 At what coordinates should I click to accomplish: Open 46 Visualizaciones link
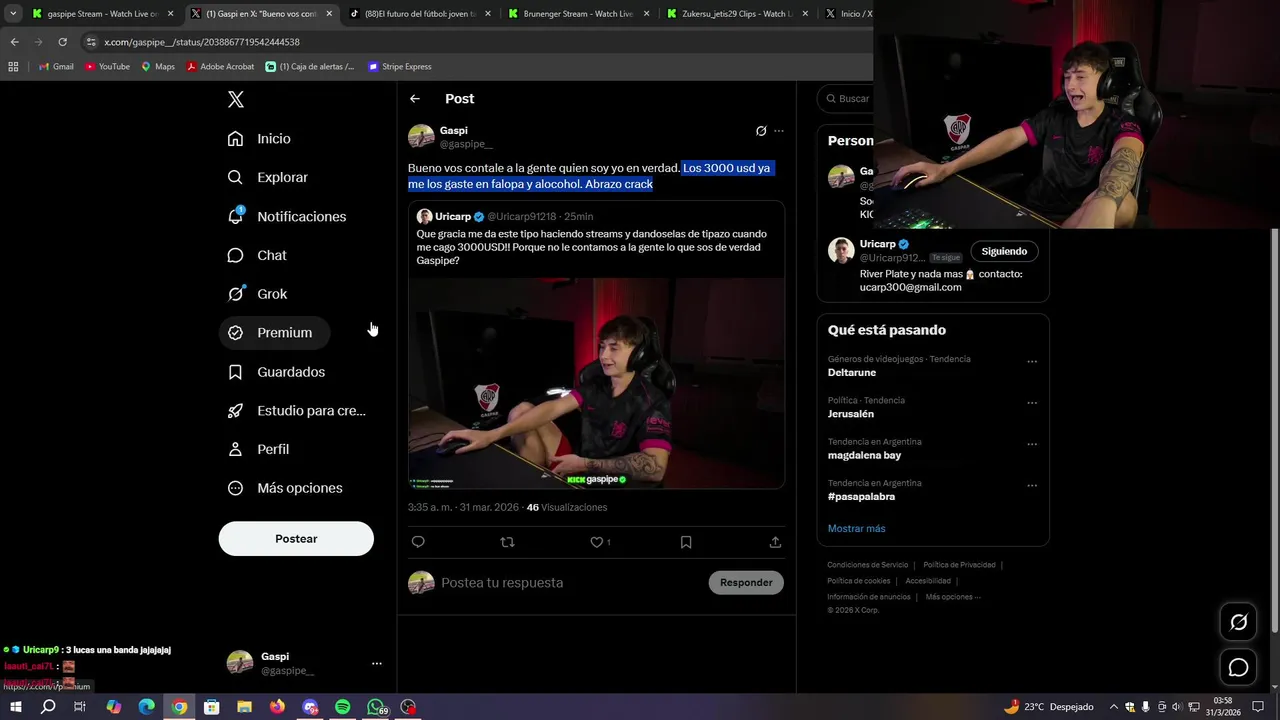pyautogui.click(x=567, y=508)
